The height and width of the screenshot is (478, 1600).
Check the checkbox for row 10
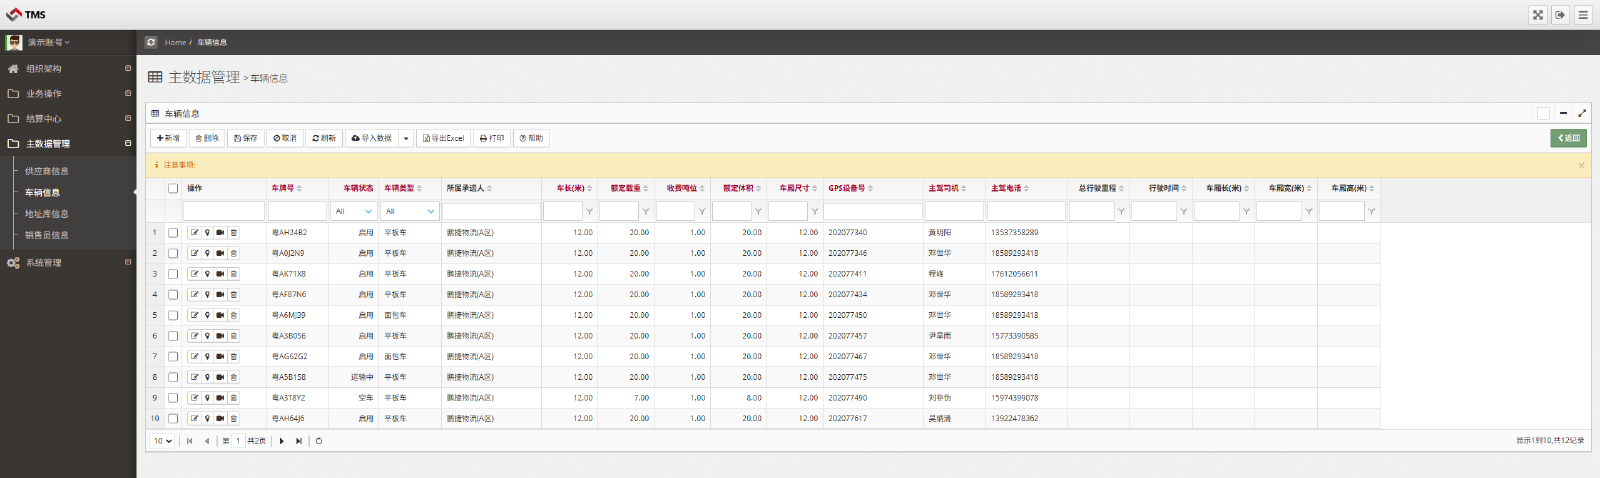coord(173,419)
